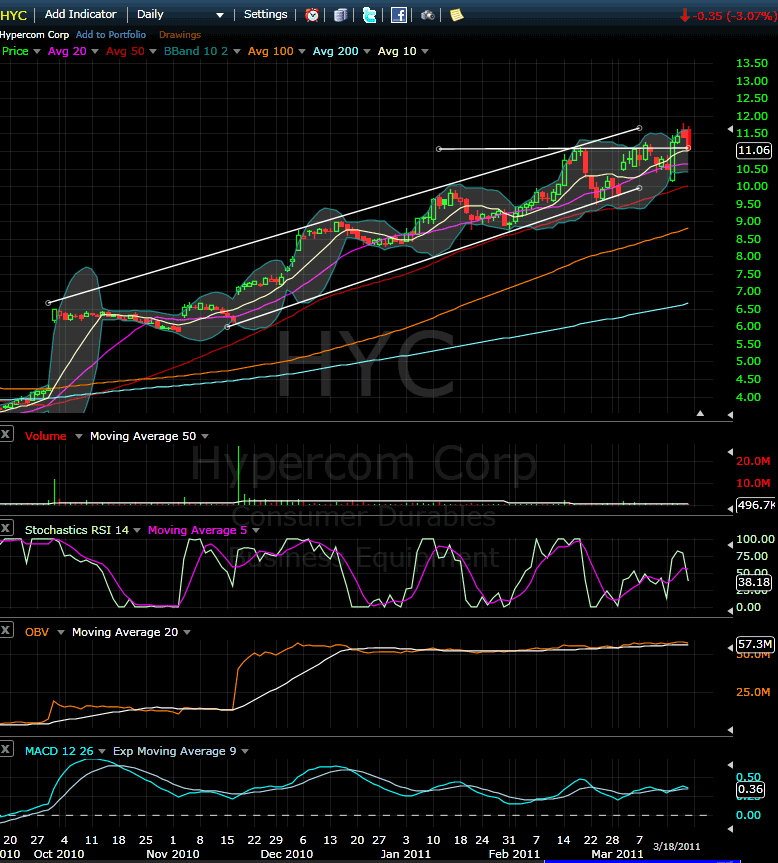Open the Exp Moving Average 9 dropdown

[245, 751]
